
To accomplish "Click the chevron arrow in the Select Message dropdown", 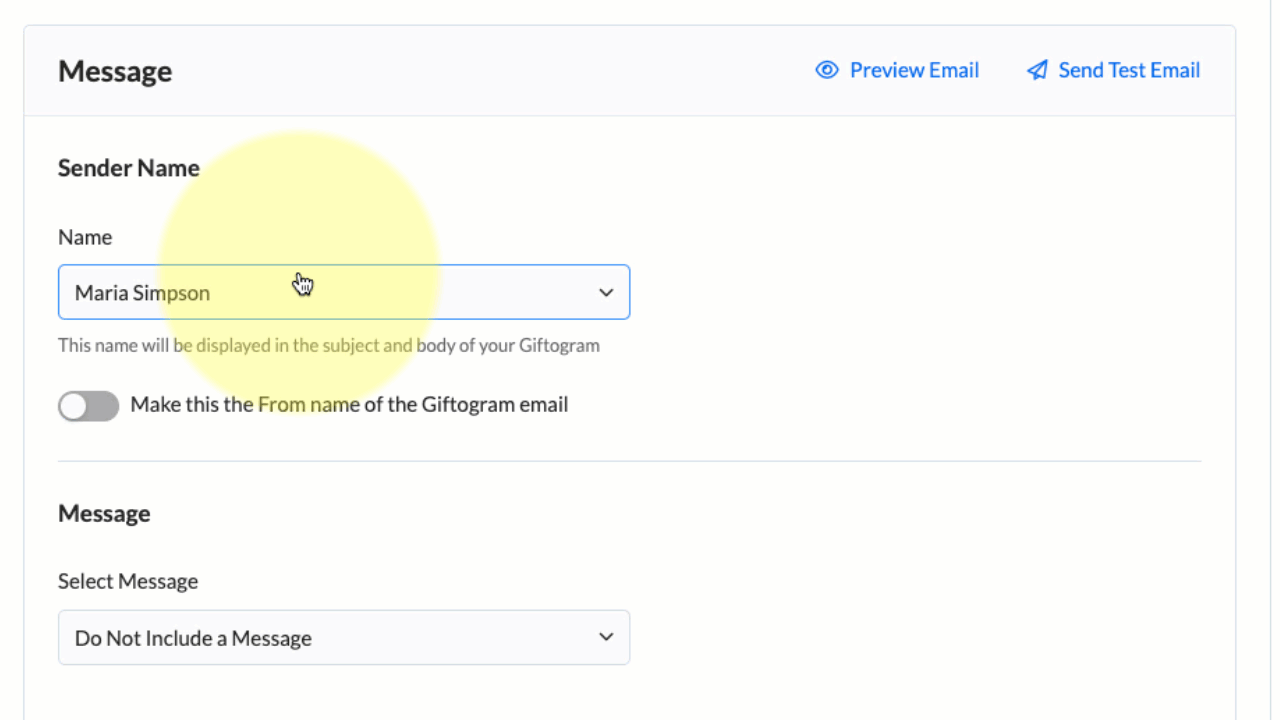I will pyautogui.click(x=606, y=638).
